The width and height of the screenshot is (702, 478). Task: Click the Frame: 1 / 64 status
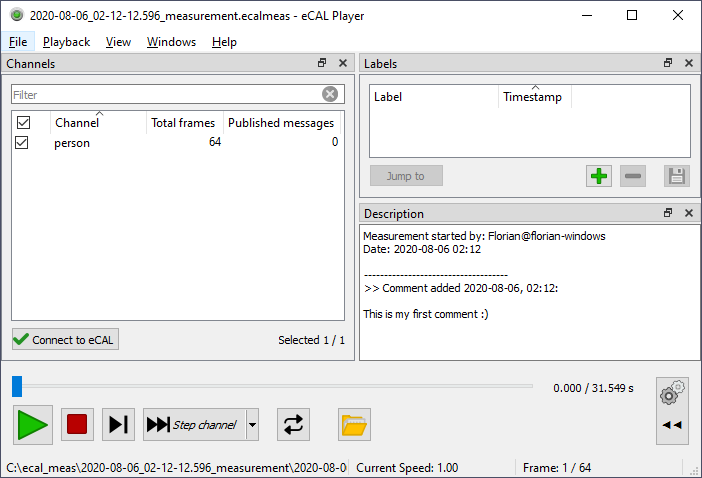click(556, 468)
